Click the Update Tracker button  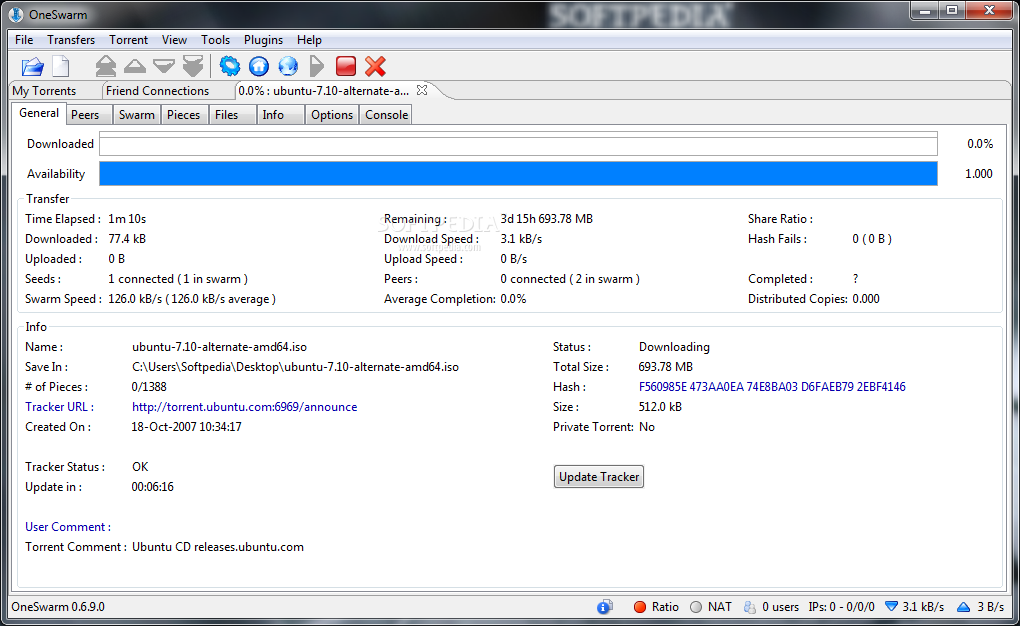click(598, 477)
